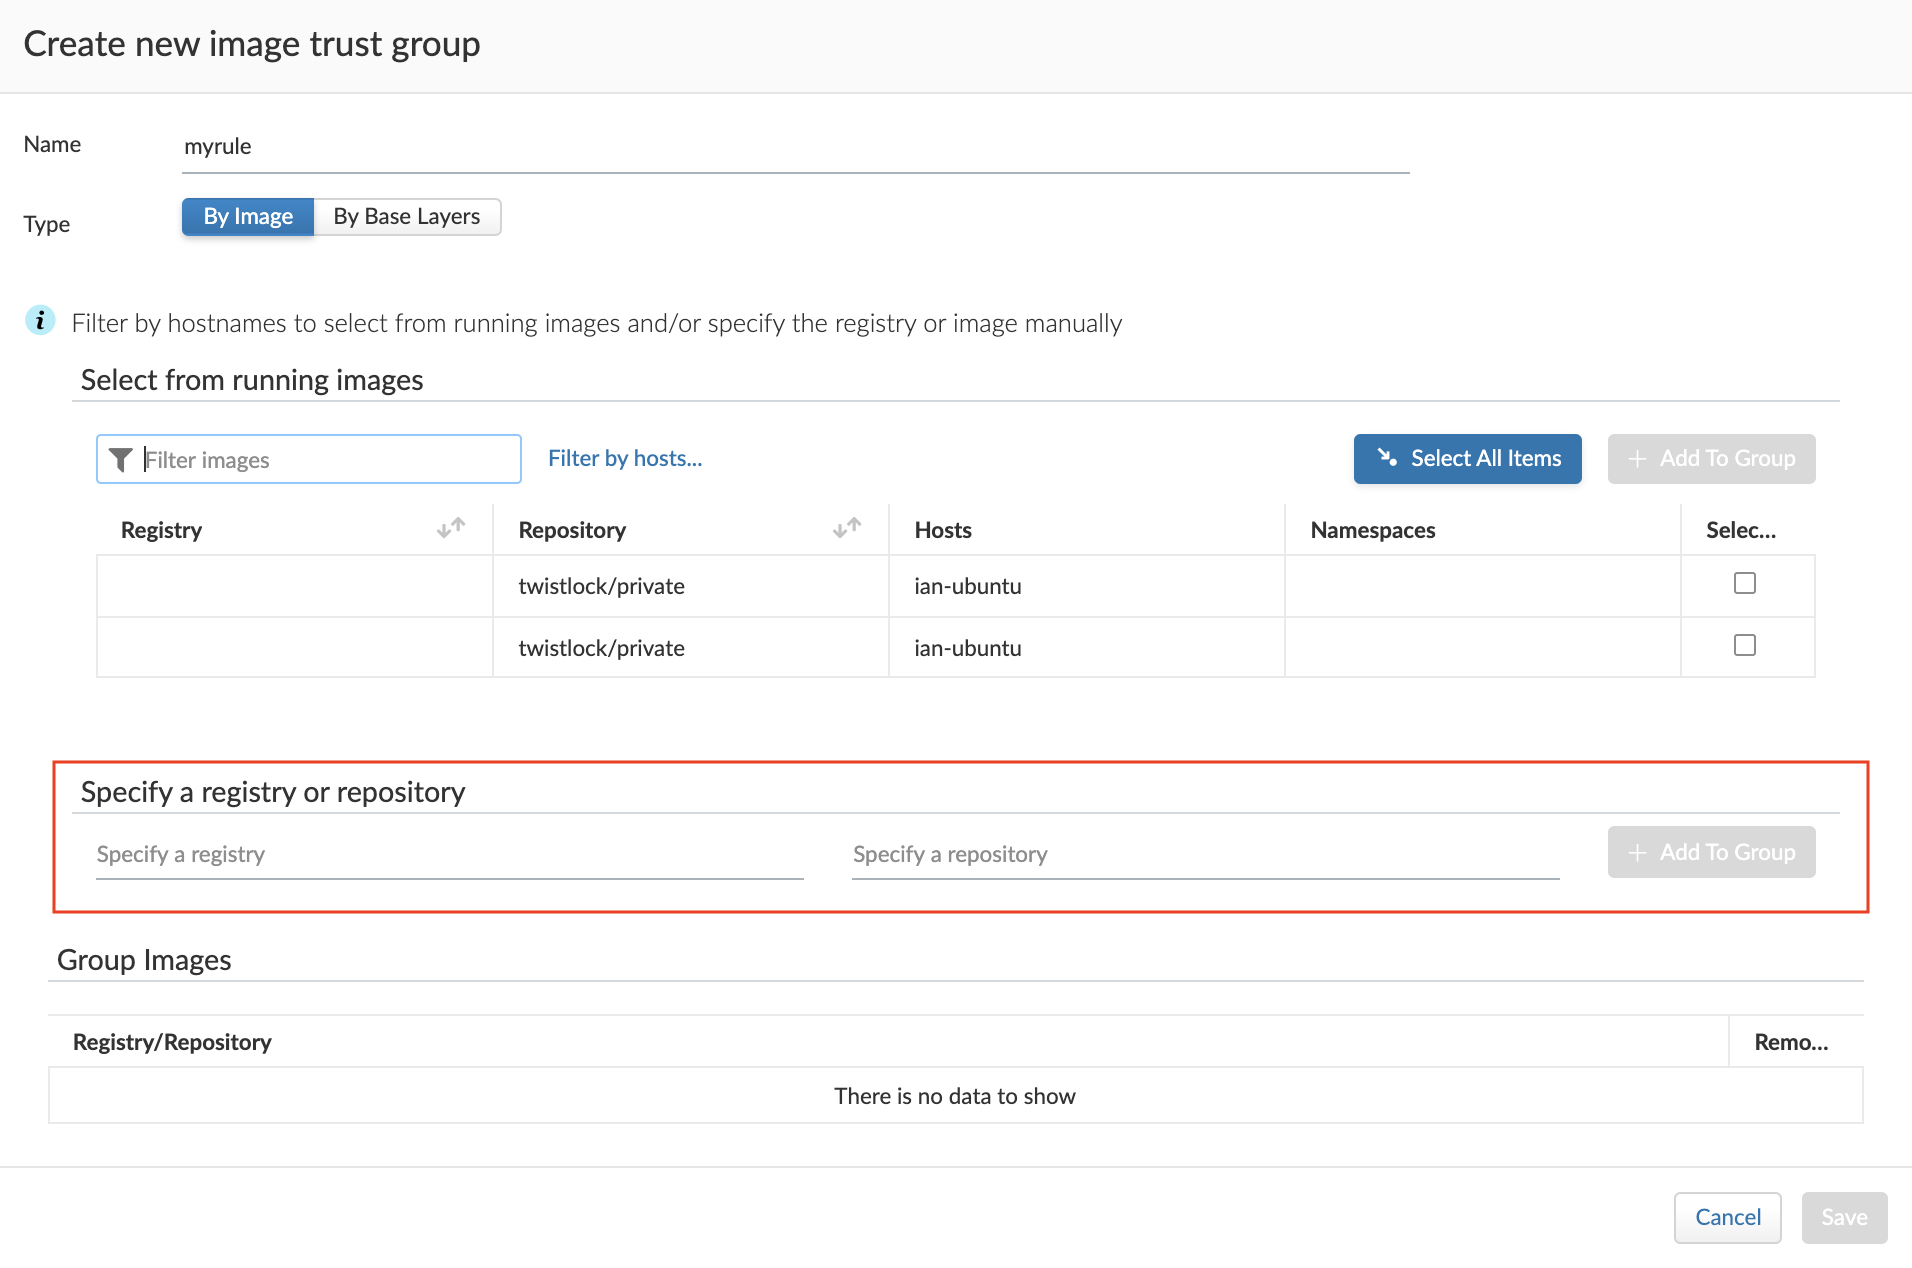Screen dimensions: 1912x1268
Task: Click the Specify a registry field
Action: [x=450, y=855]
